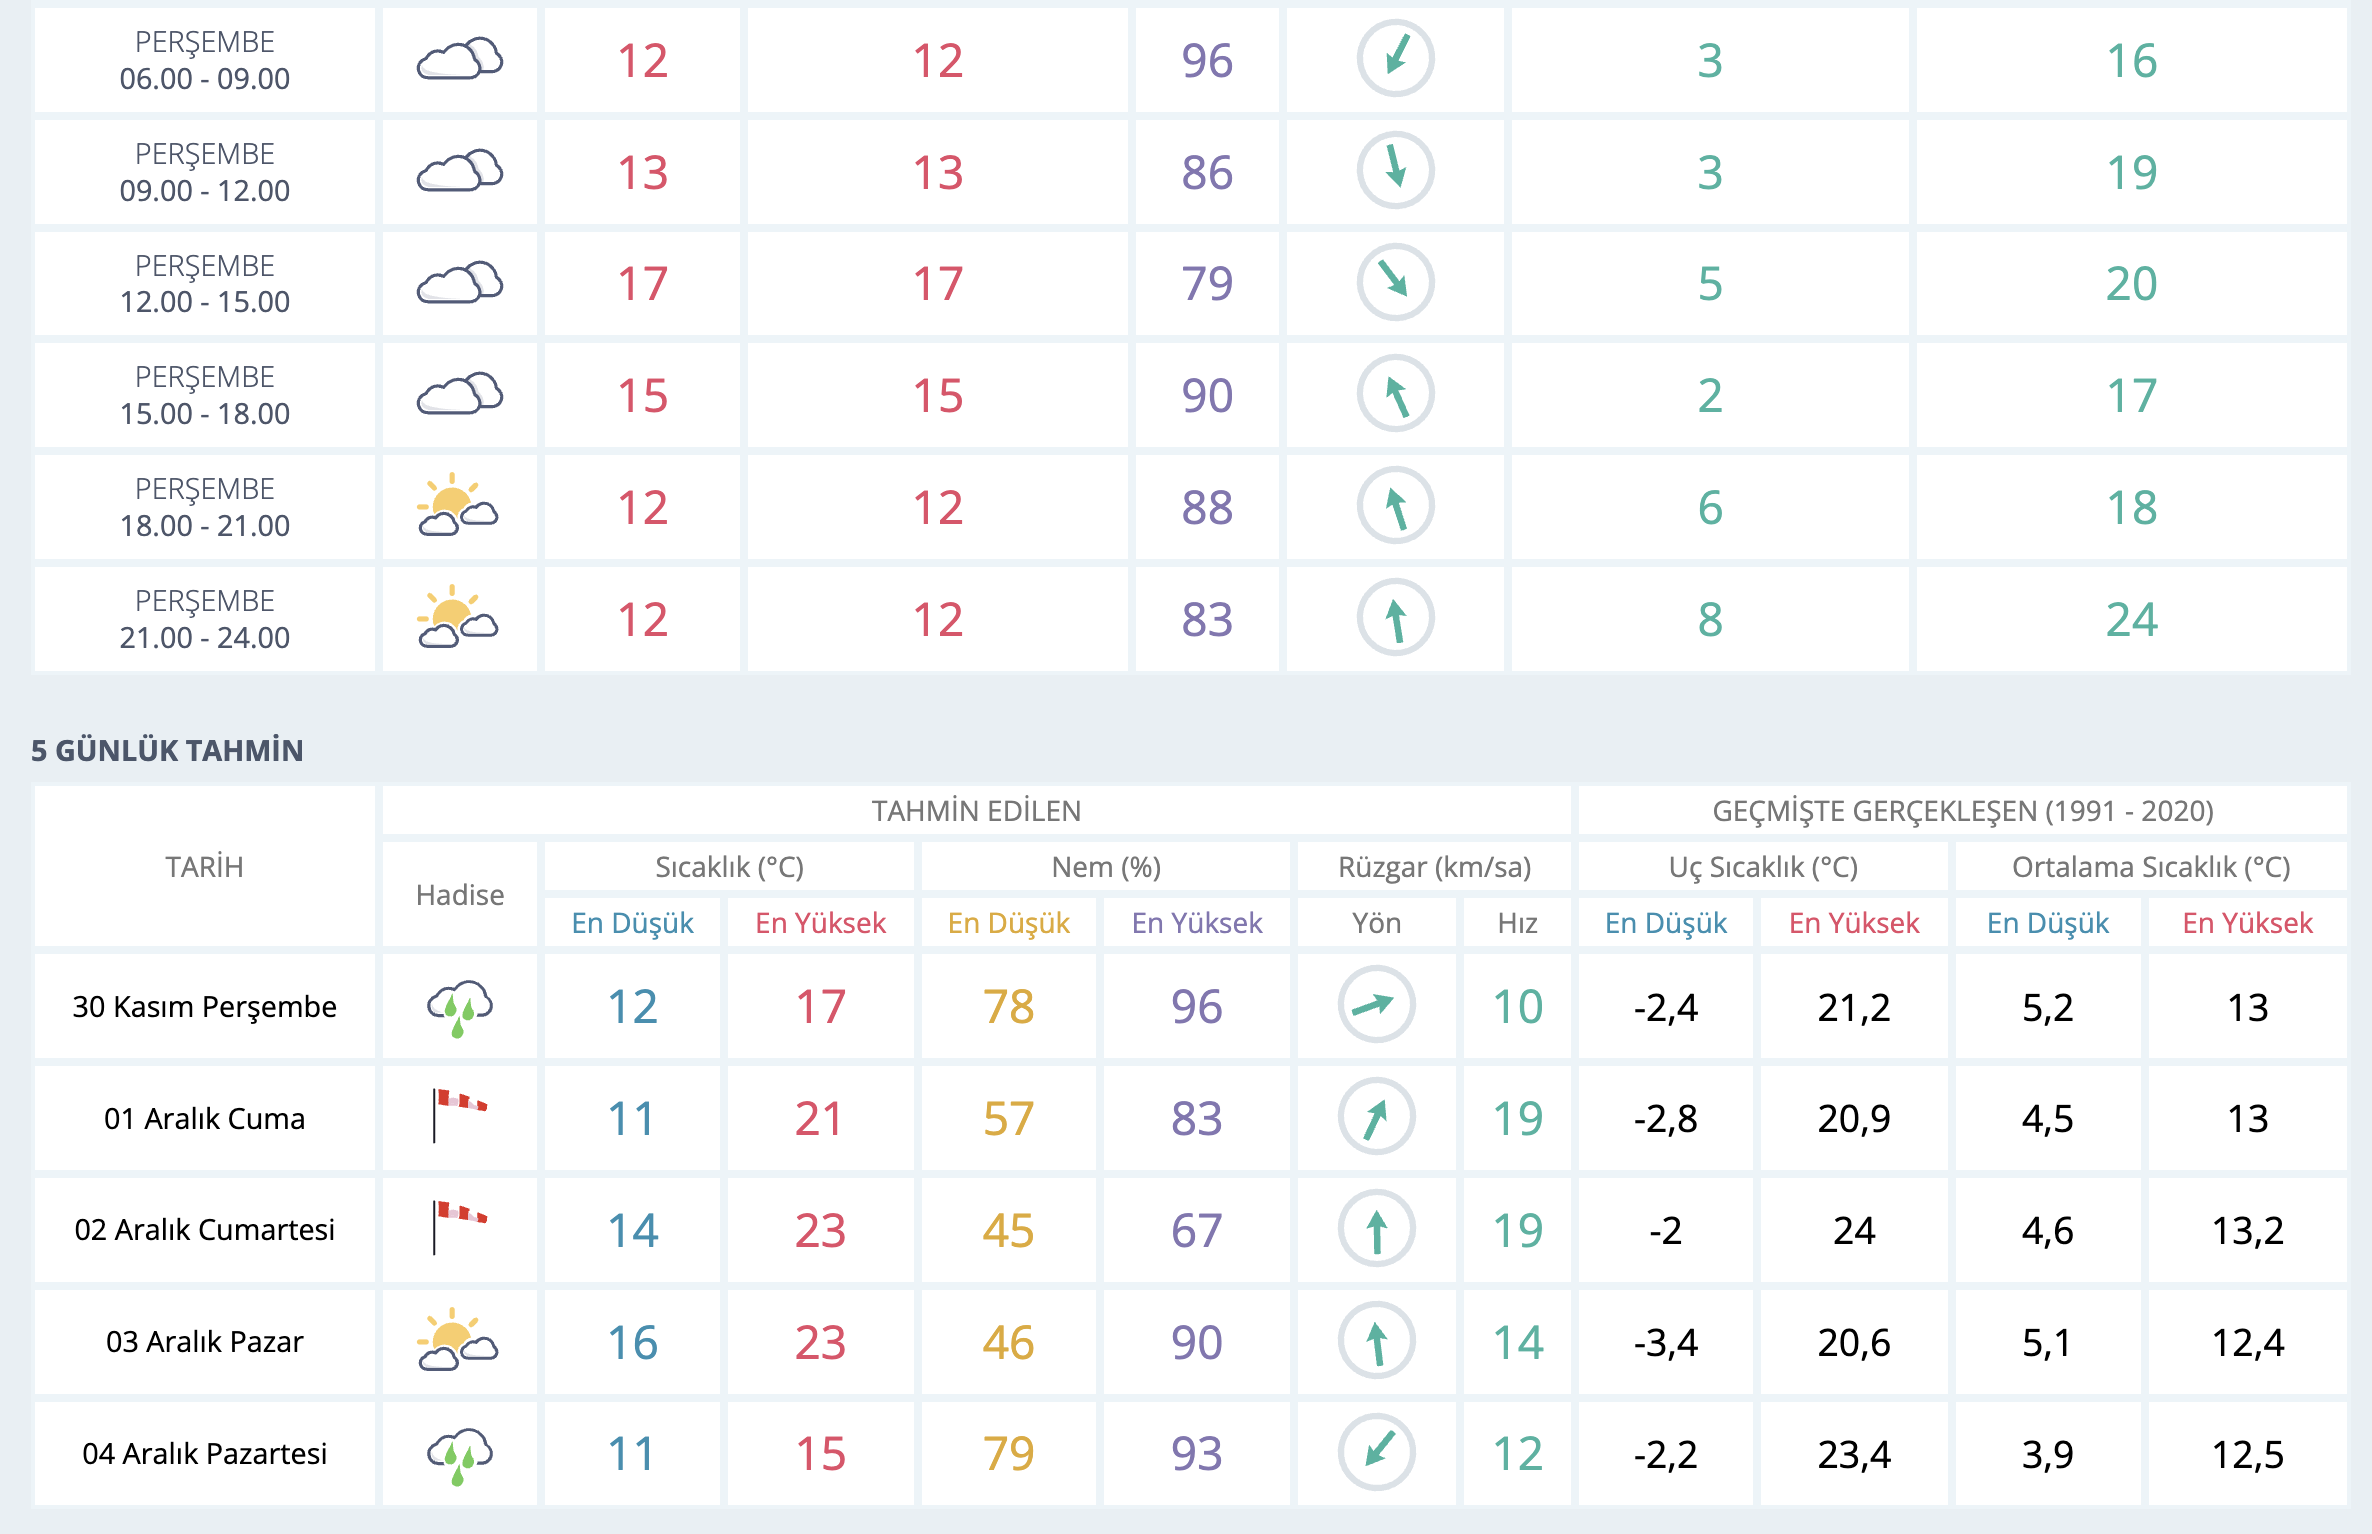
Task: Click the Perşembe 18.00 - 21.00 time cell
Action: click(x=204, y=507)
